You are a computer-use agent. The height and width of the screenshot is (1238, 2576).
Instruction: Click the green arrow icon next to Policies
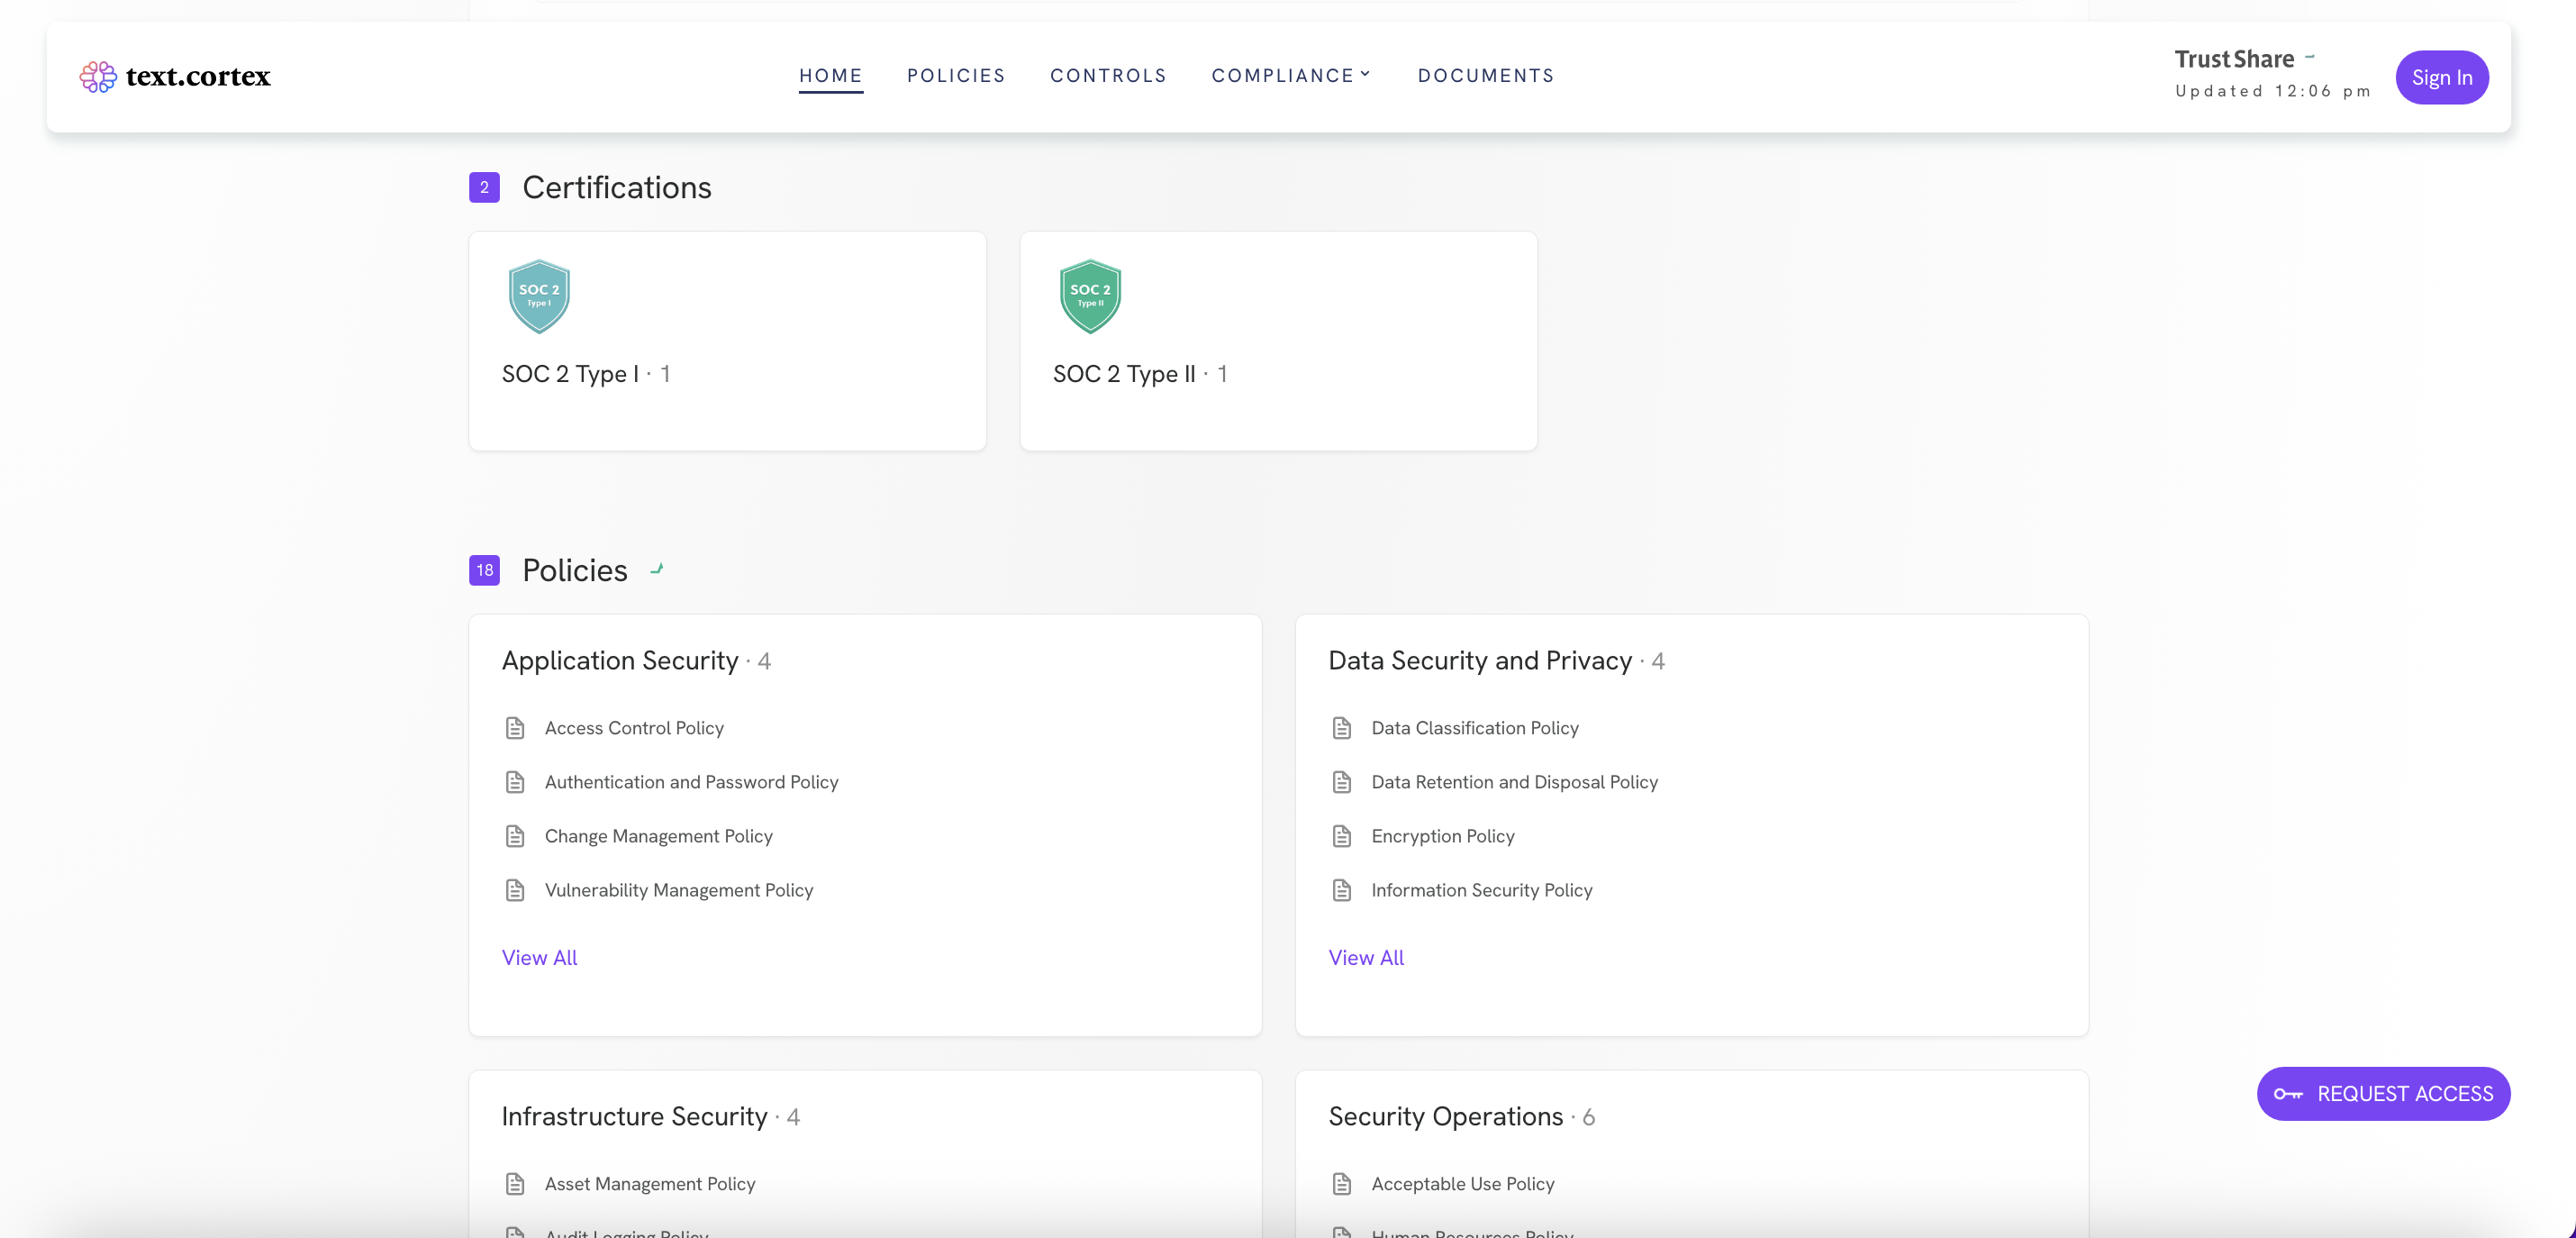point(657,569)
